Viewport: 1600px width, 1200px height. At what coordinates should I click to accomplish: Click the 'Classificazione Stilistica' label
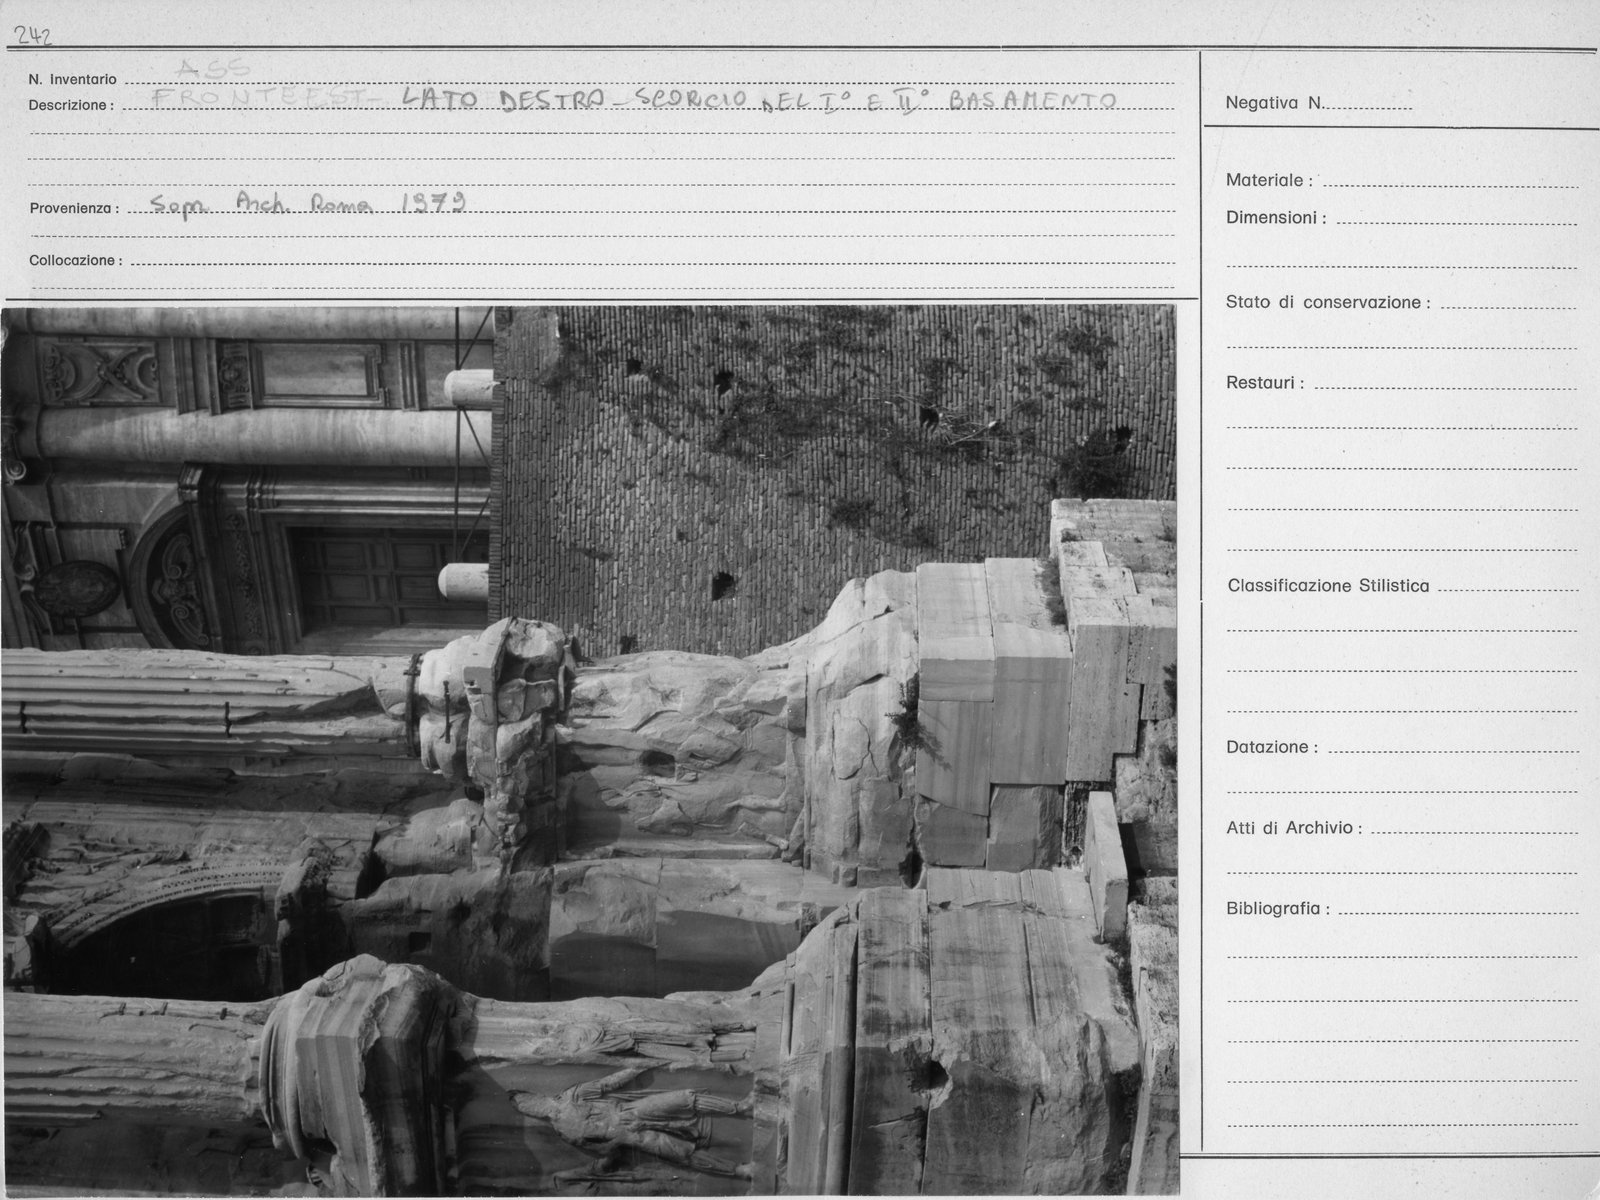pos(1328,586)
